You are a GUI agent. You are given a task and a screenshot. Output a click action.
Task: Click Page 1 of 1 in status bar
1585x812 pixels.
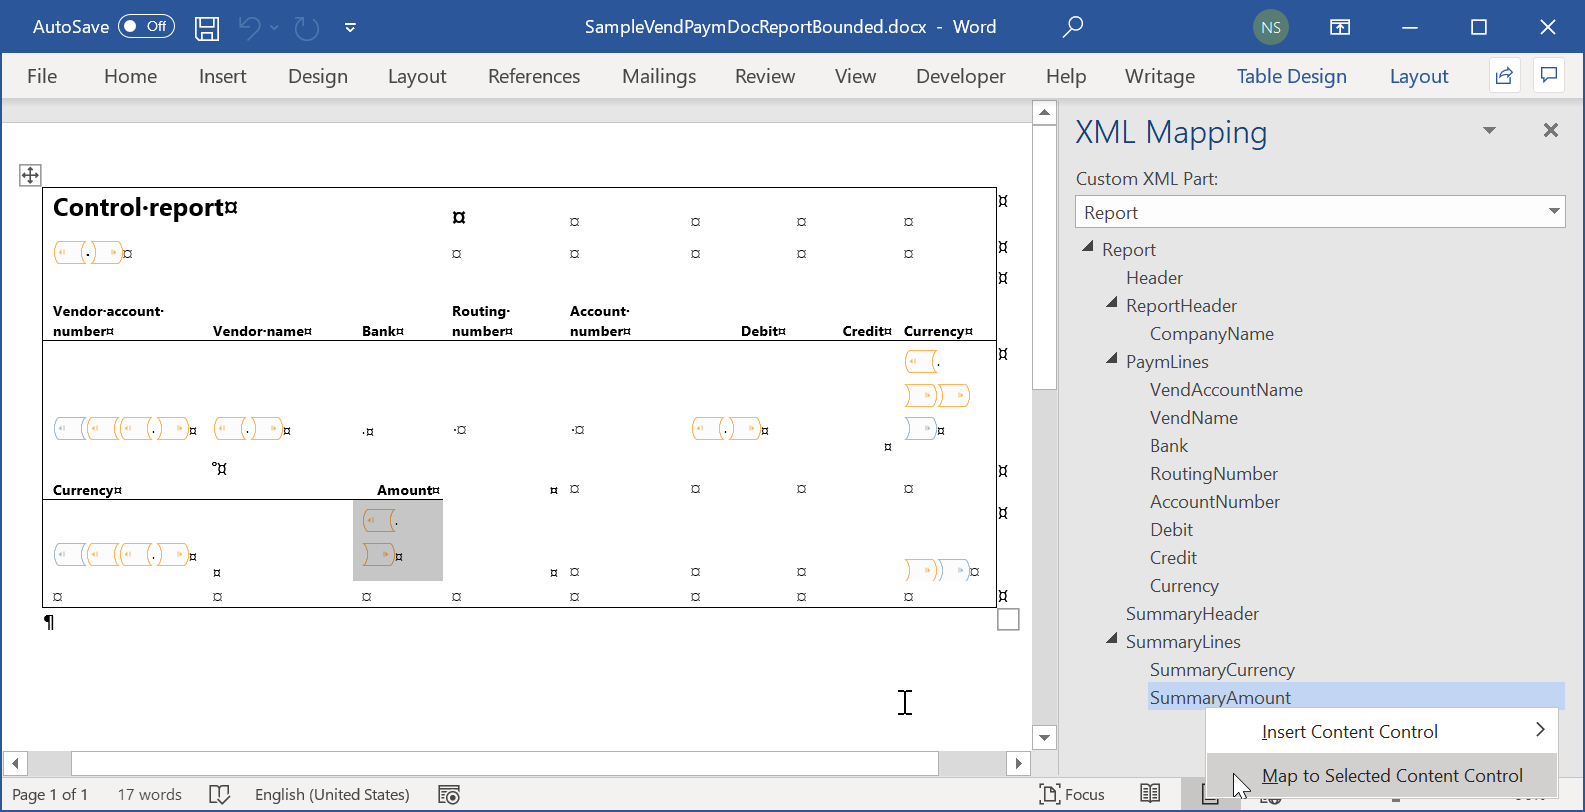click(x=50, y=795)
